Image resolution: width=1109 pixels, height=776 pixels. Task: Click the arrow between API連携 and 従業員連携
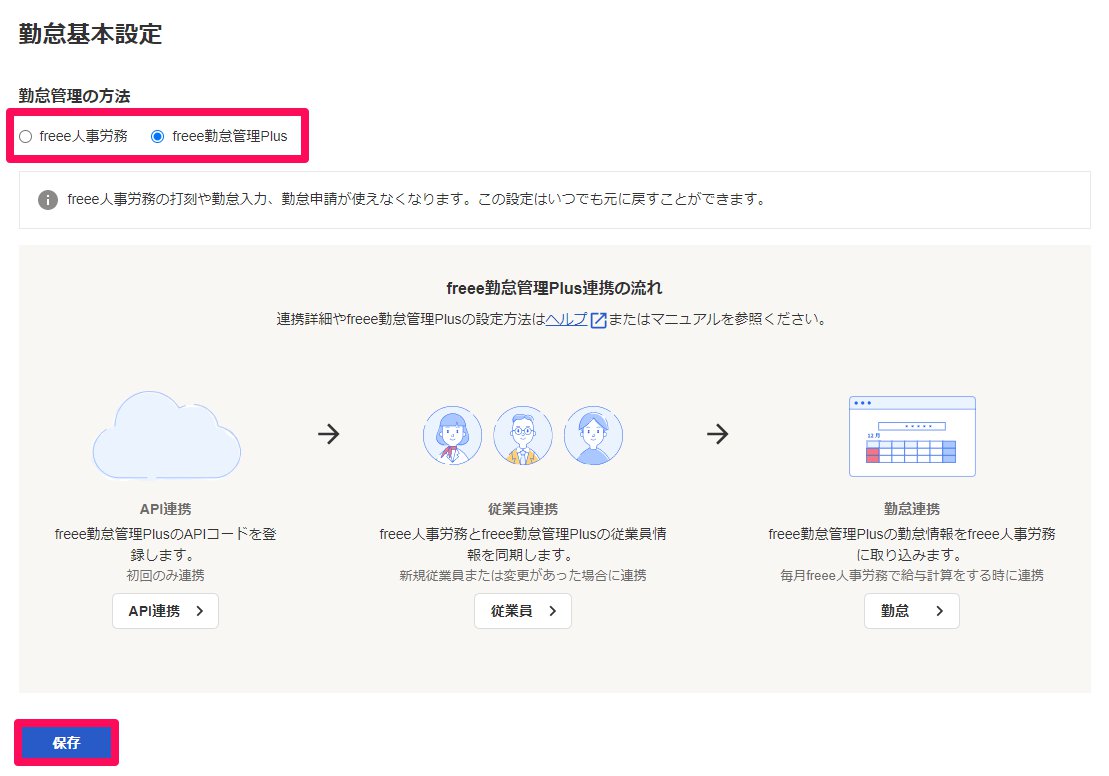click(x=329, y=434)
